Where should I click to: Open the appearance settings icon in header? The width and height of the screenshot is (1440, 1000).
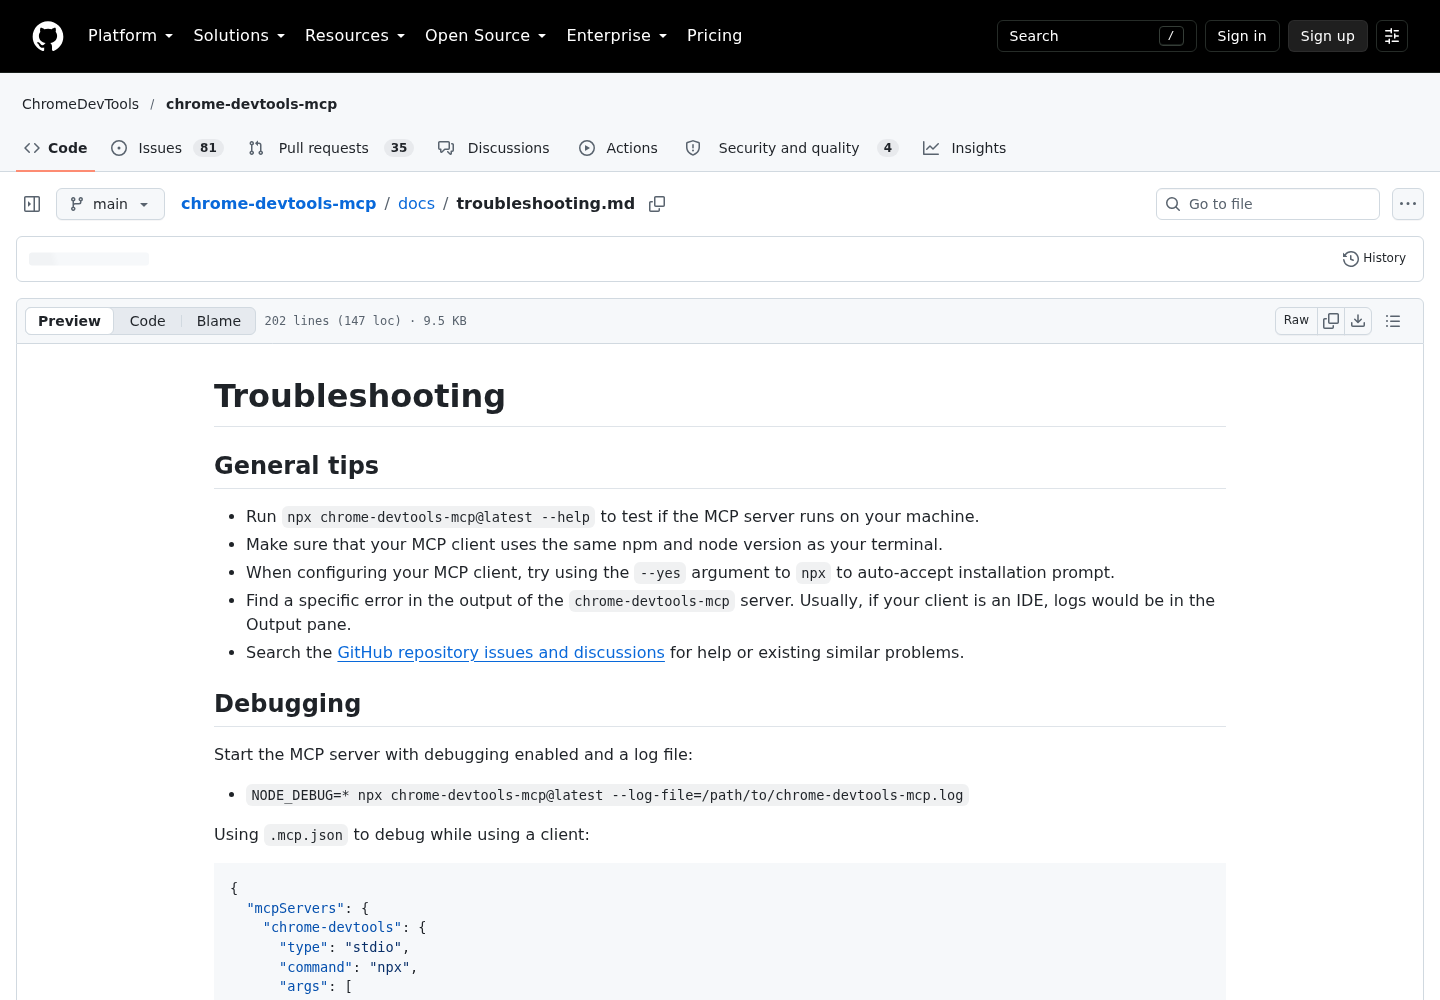pos(1392,36)
